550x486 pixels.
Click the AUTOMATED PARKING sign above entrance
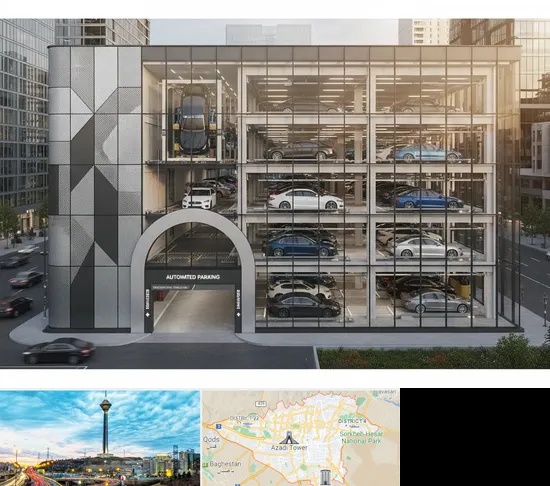(x=193, y=277)
